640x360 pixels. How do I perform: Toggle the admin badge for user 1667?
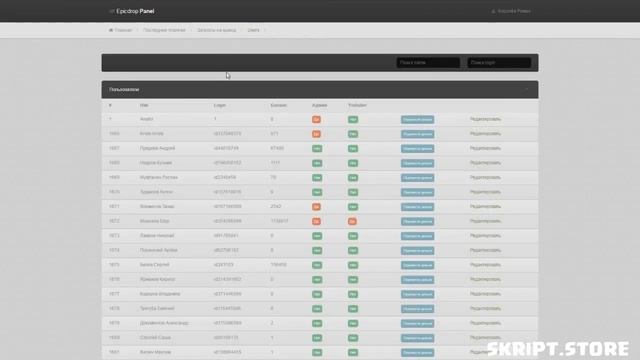pos(317,149)
